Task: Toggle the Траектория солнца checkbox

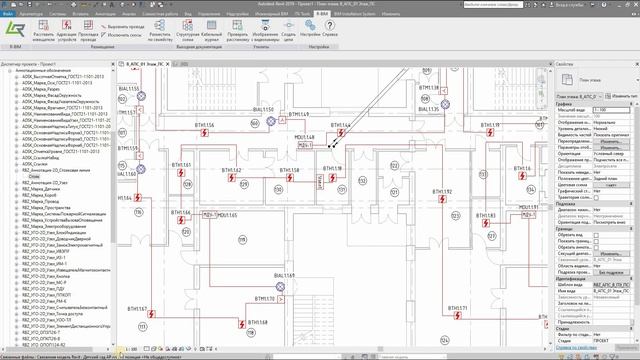Action: [x=596, y=198]
